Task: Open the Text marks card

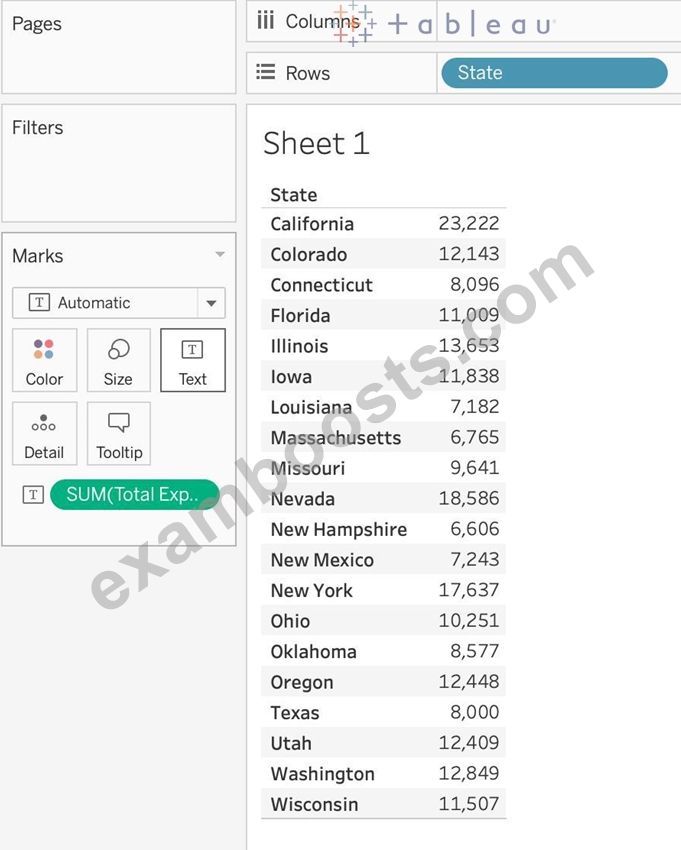Action: click(x=192, y=360)
